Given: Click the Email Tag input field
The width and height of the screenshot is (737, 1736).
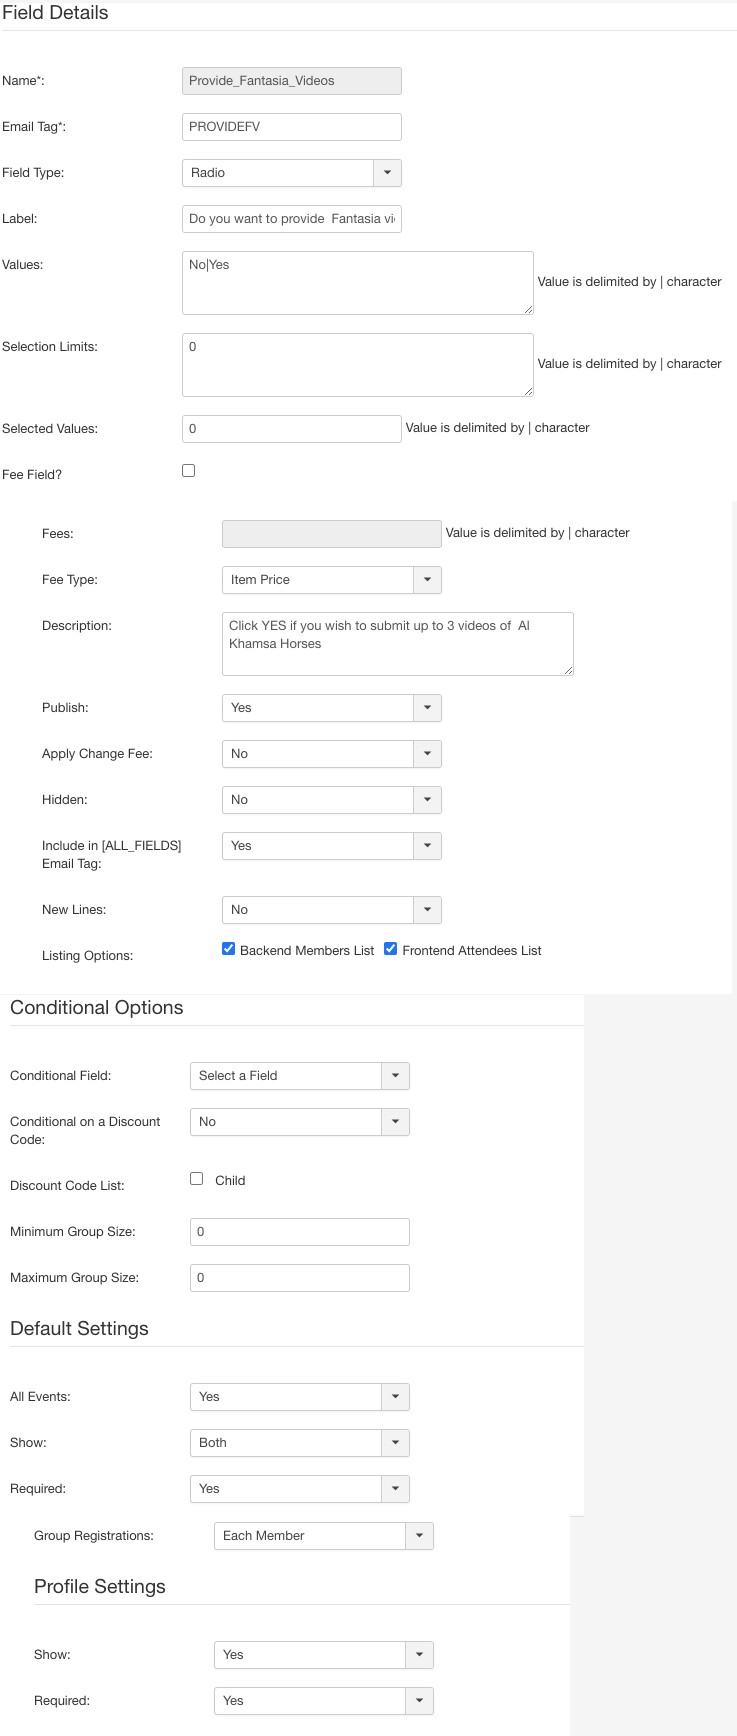Looking at the screenshot, I should 291,127.
